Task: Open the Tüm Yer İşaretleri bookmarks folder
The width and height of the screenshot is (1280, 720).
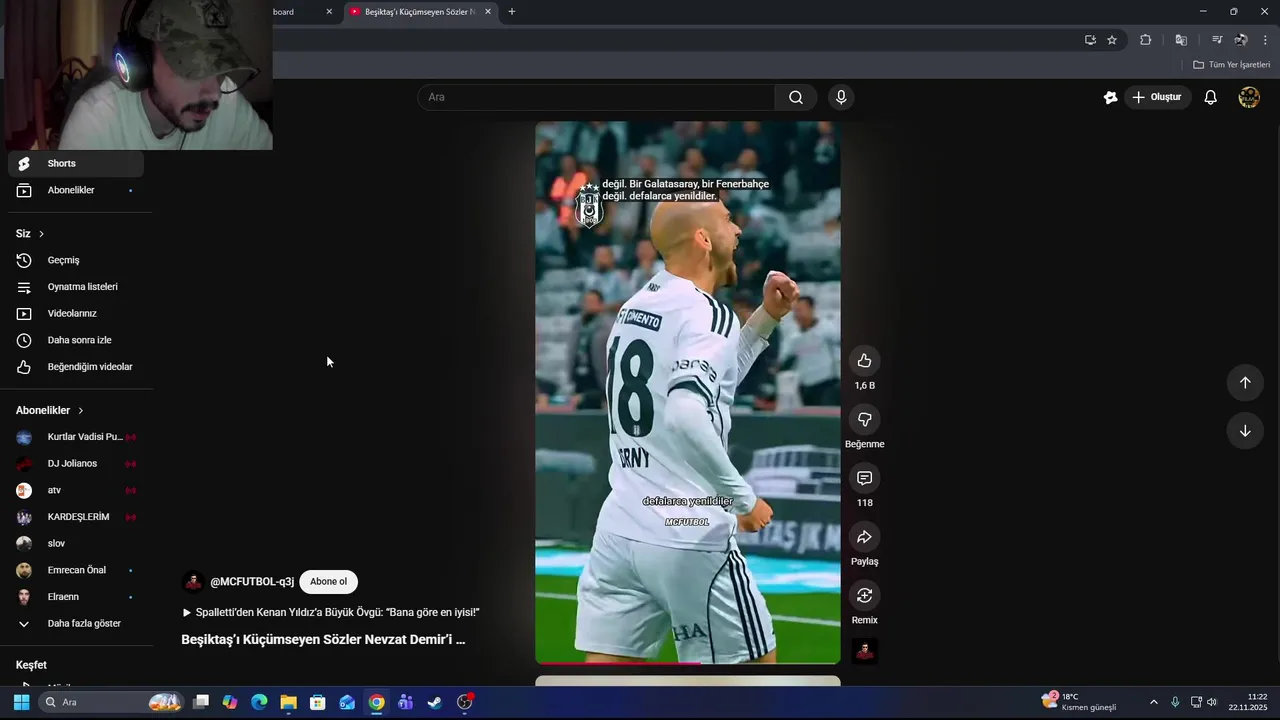Action: pos(1232,65)
